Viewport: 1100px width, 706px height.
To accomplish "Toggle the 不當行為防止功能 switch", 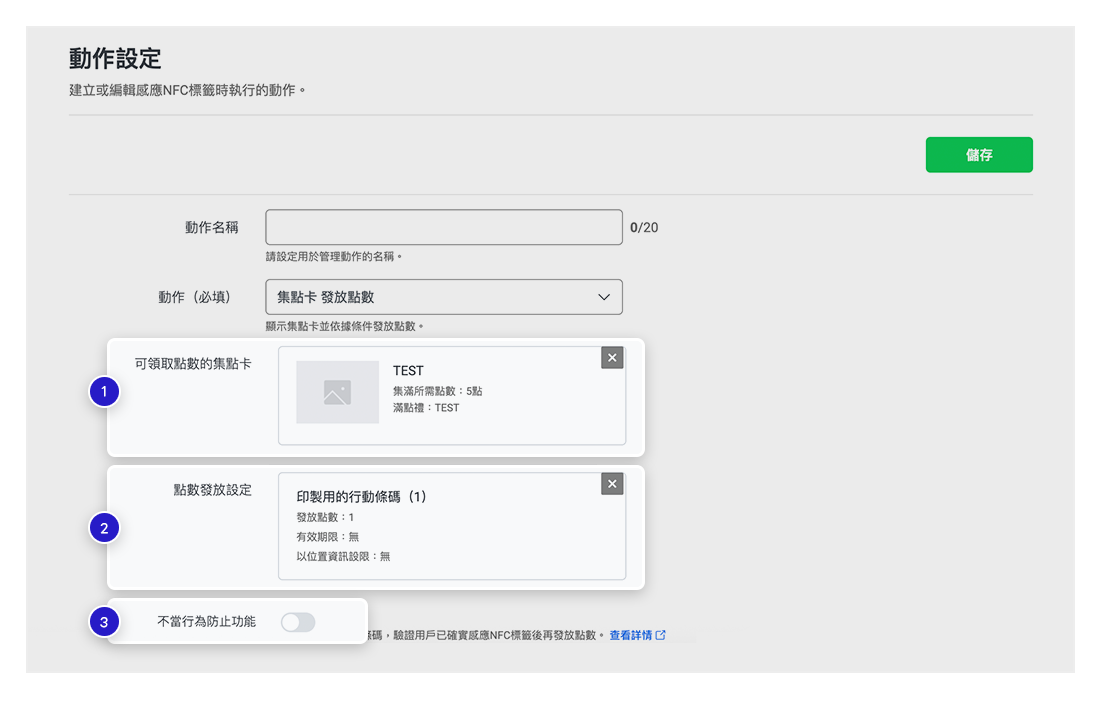I will tap(298, 622).
